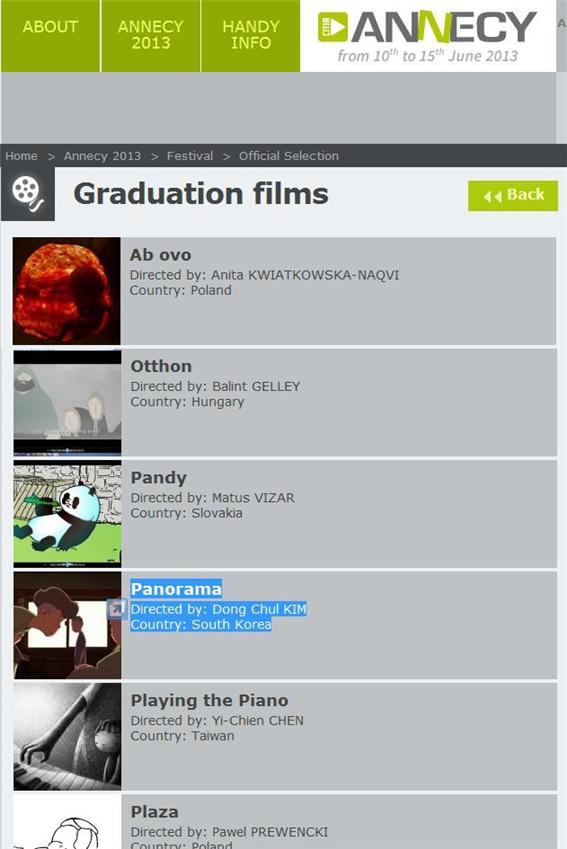Go back with the green Back button
Image resolution: width=567 pixels, height=849 pixels.
pos(513,195)
